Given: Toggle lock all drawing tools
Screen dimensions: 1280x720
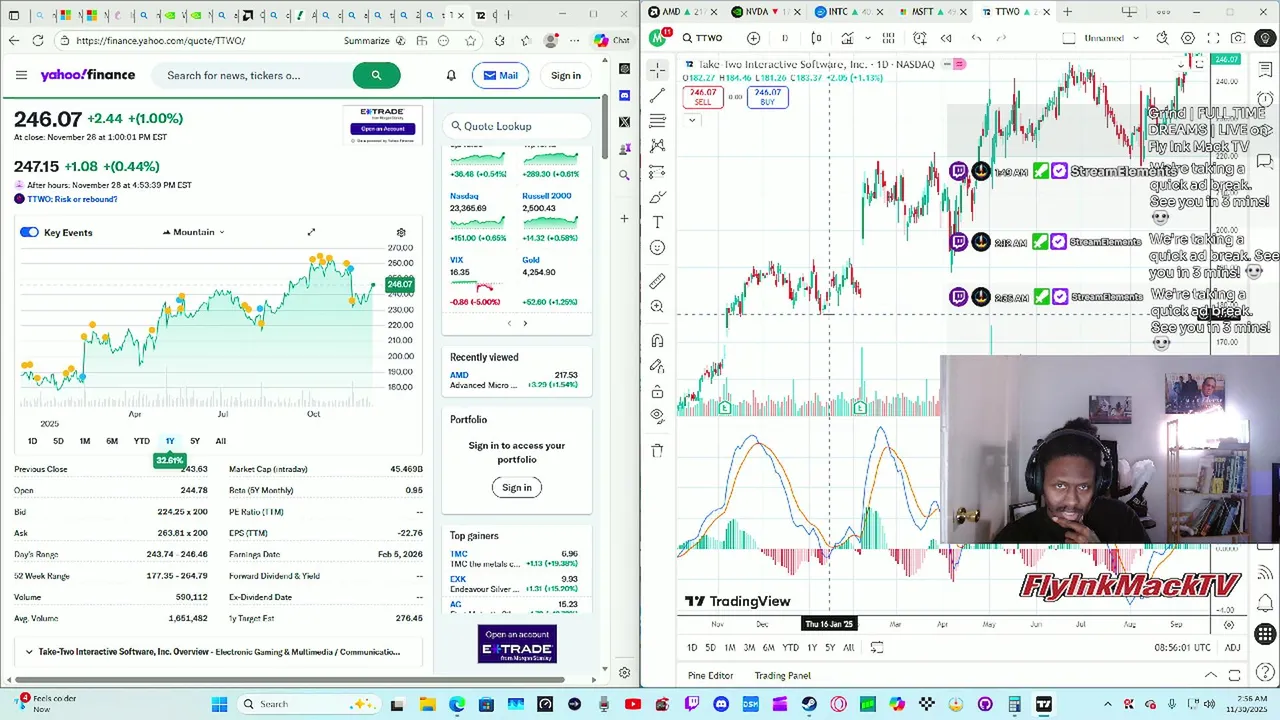Looking at the screenshot, I should tap(657, 392).
